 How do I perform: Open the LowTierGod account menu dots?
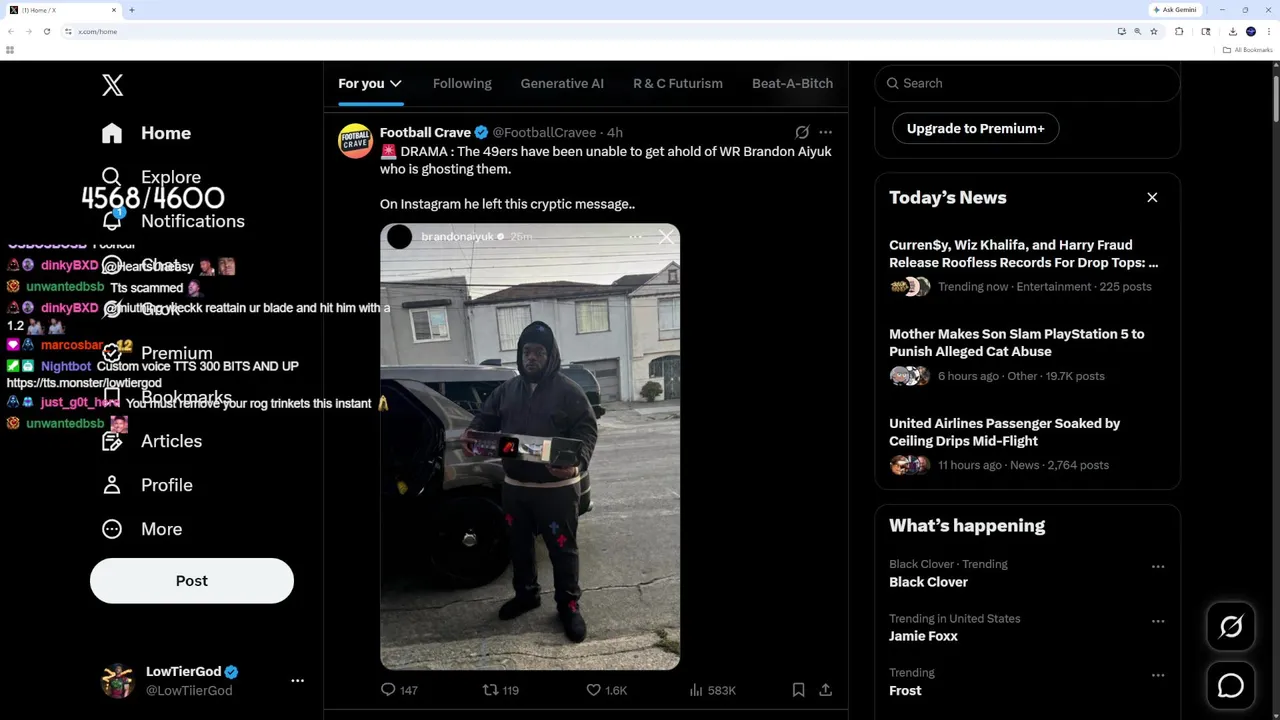tap(297, 680)
